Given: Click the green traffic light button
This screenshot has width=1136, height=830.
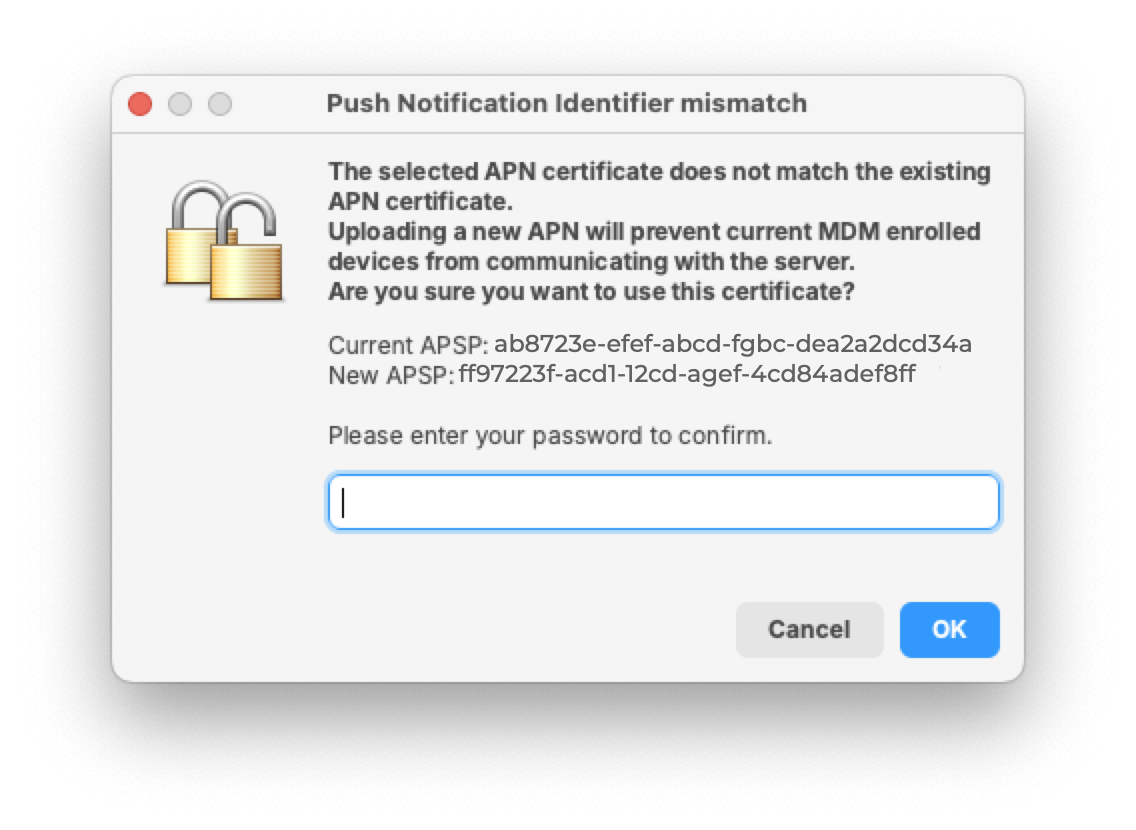Looking at the screenshot, I should (220, 103).
